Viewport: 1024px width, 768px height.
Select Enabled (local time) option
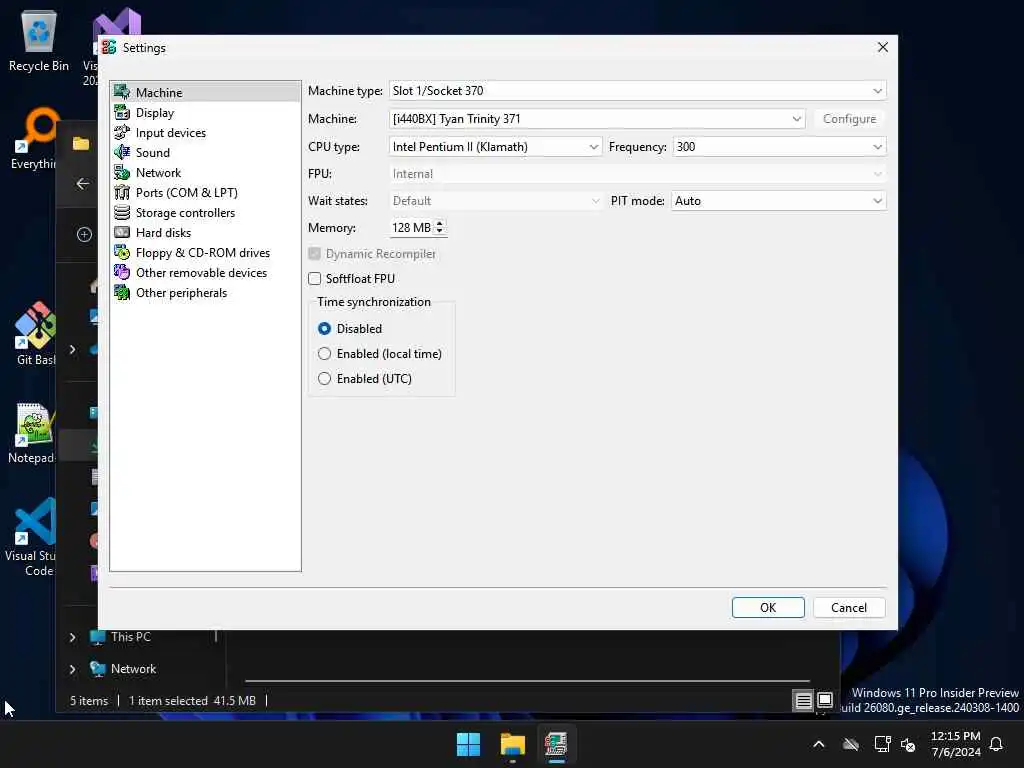(x=324, y=353)
